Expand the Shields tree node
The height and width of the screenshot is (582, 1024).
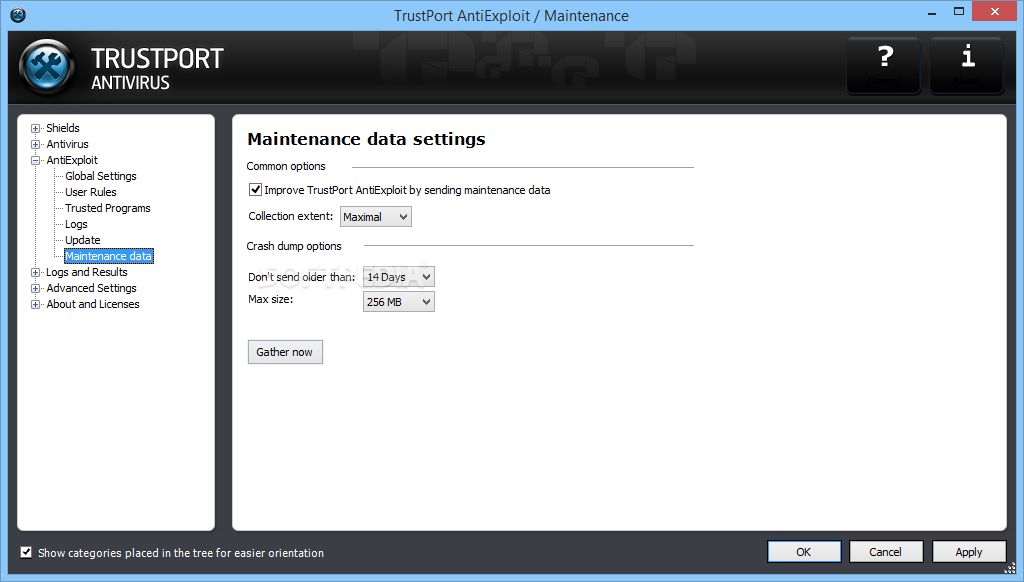[x=35, y=129]
